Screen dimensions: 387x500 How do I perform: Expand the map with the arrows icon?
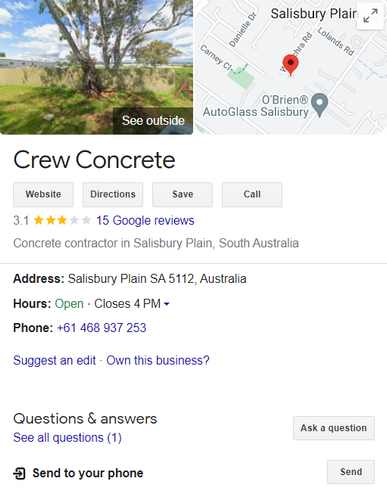[x=370, y=16]
